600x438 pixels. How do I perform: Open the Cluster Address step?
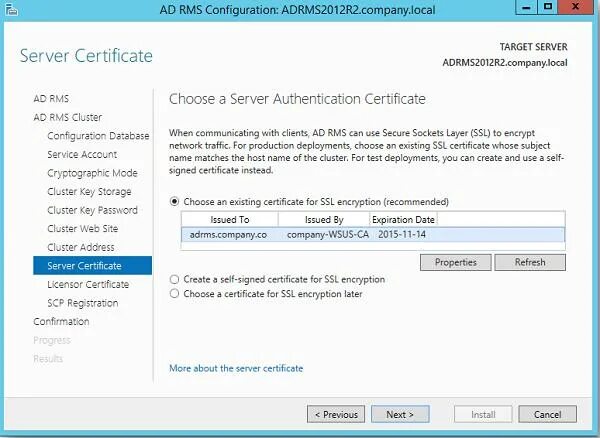pos(81,247)
